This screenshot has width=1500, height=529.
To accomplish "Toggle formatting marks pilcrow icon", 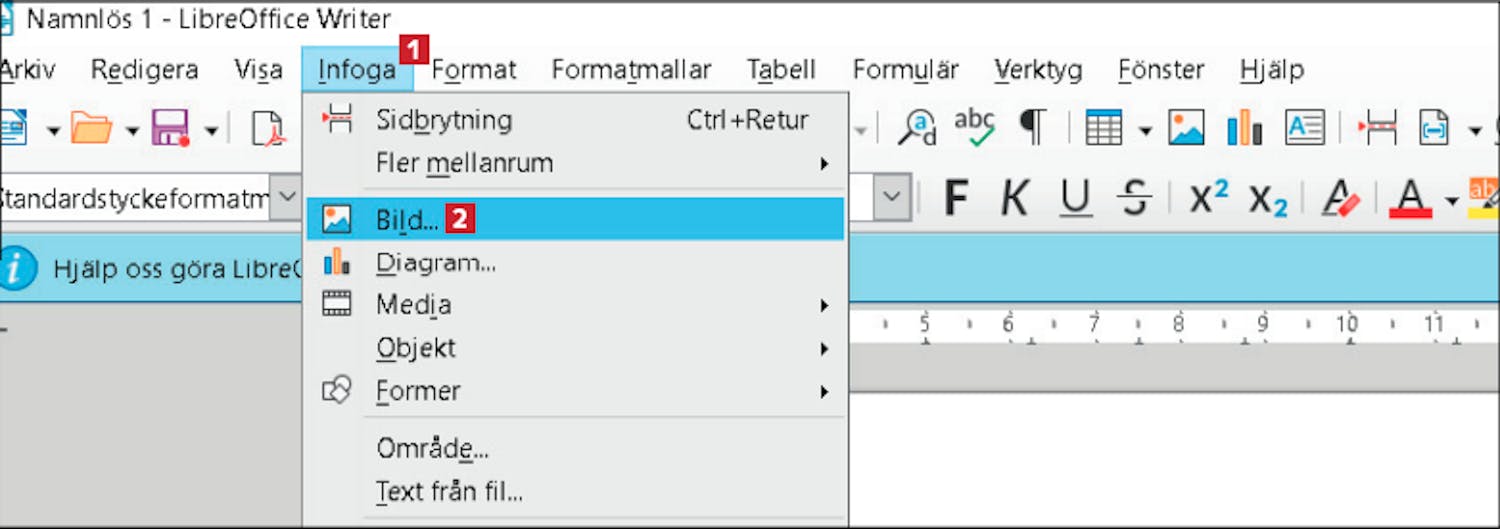I will [1032, 128].
